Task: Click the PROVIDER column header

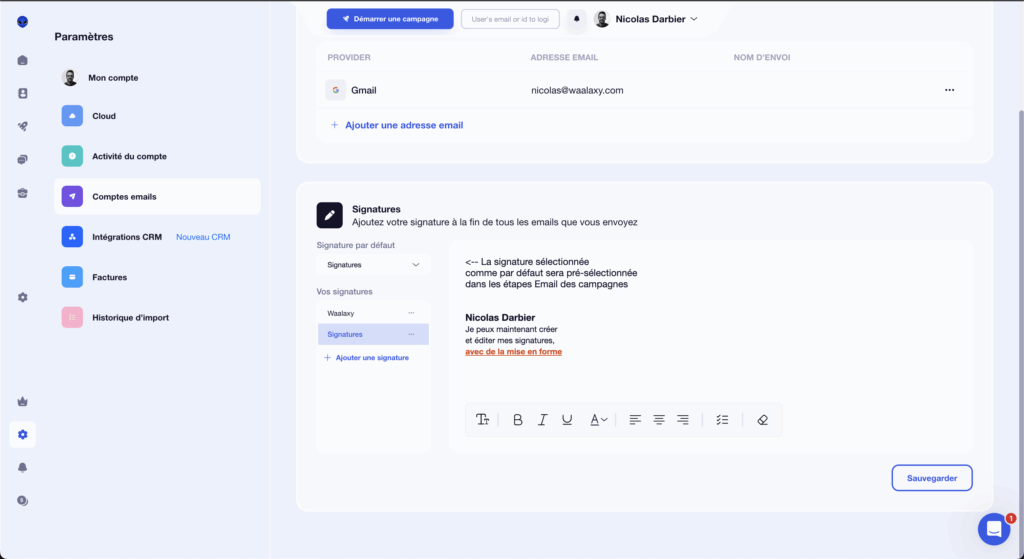Action: click(x=349, y=57)
